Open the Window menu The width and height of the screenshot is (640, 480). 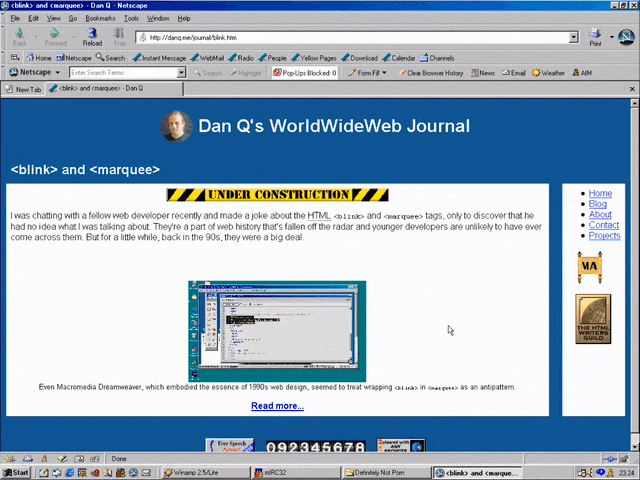158,18
